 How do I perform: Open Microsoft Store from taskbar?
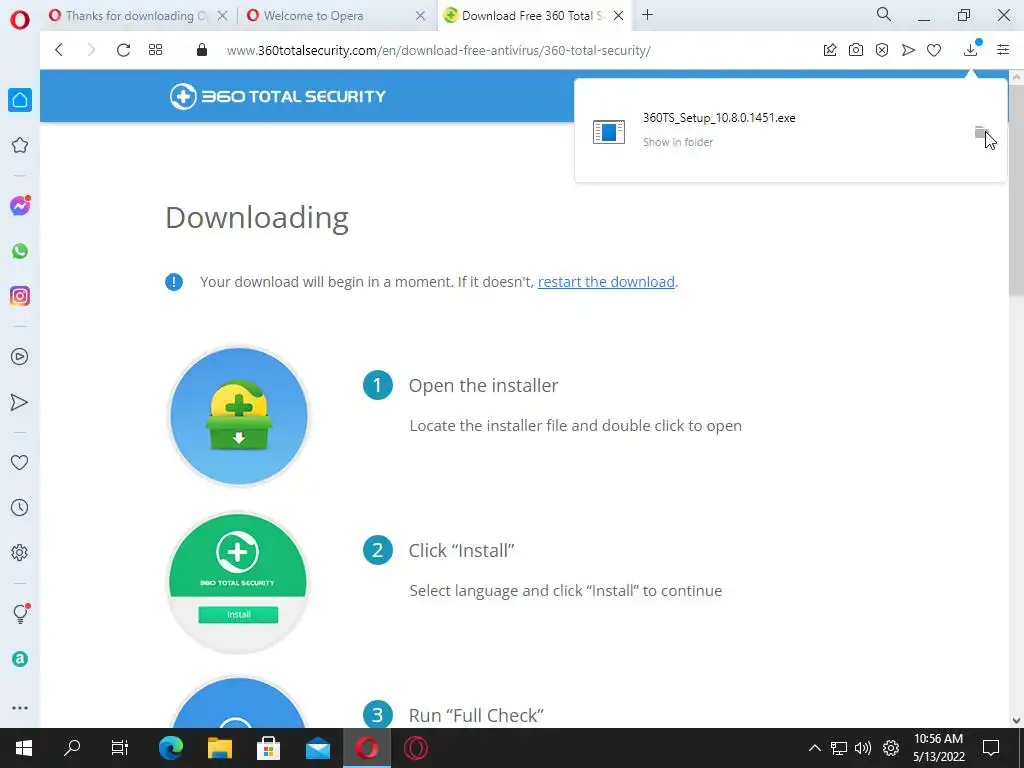click(x=268, y=748)
